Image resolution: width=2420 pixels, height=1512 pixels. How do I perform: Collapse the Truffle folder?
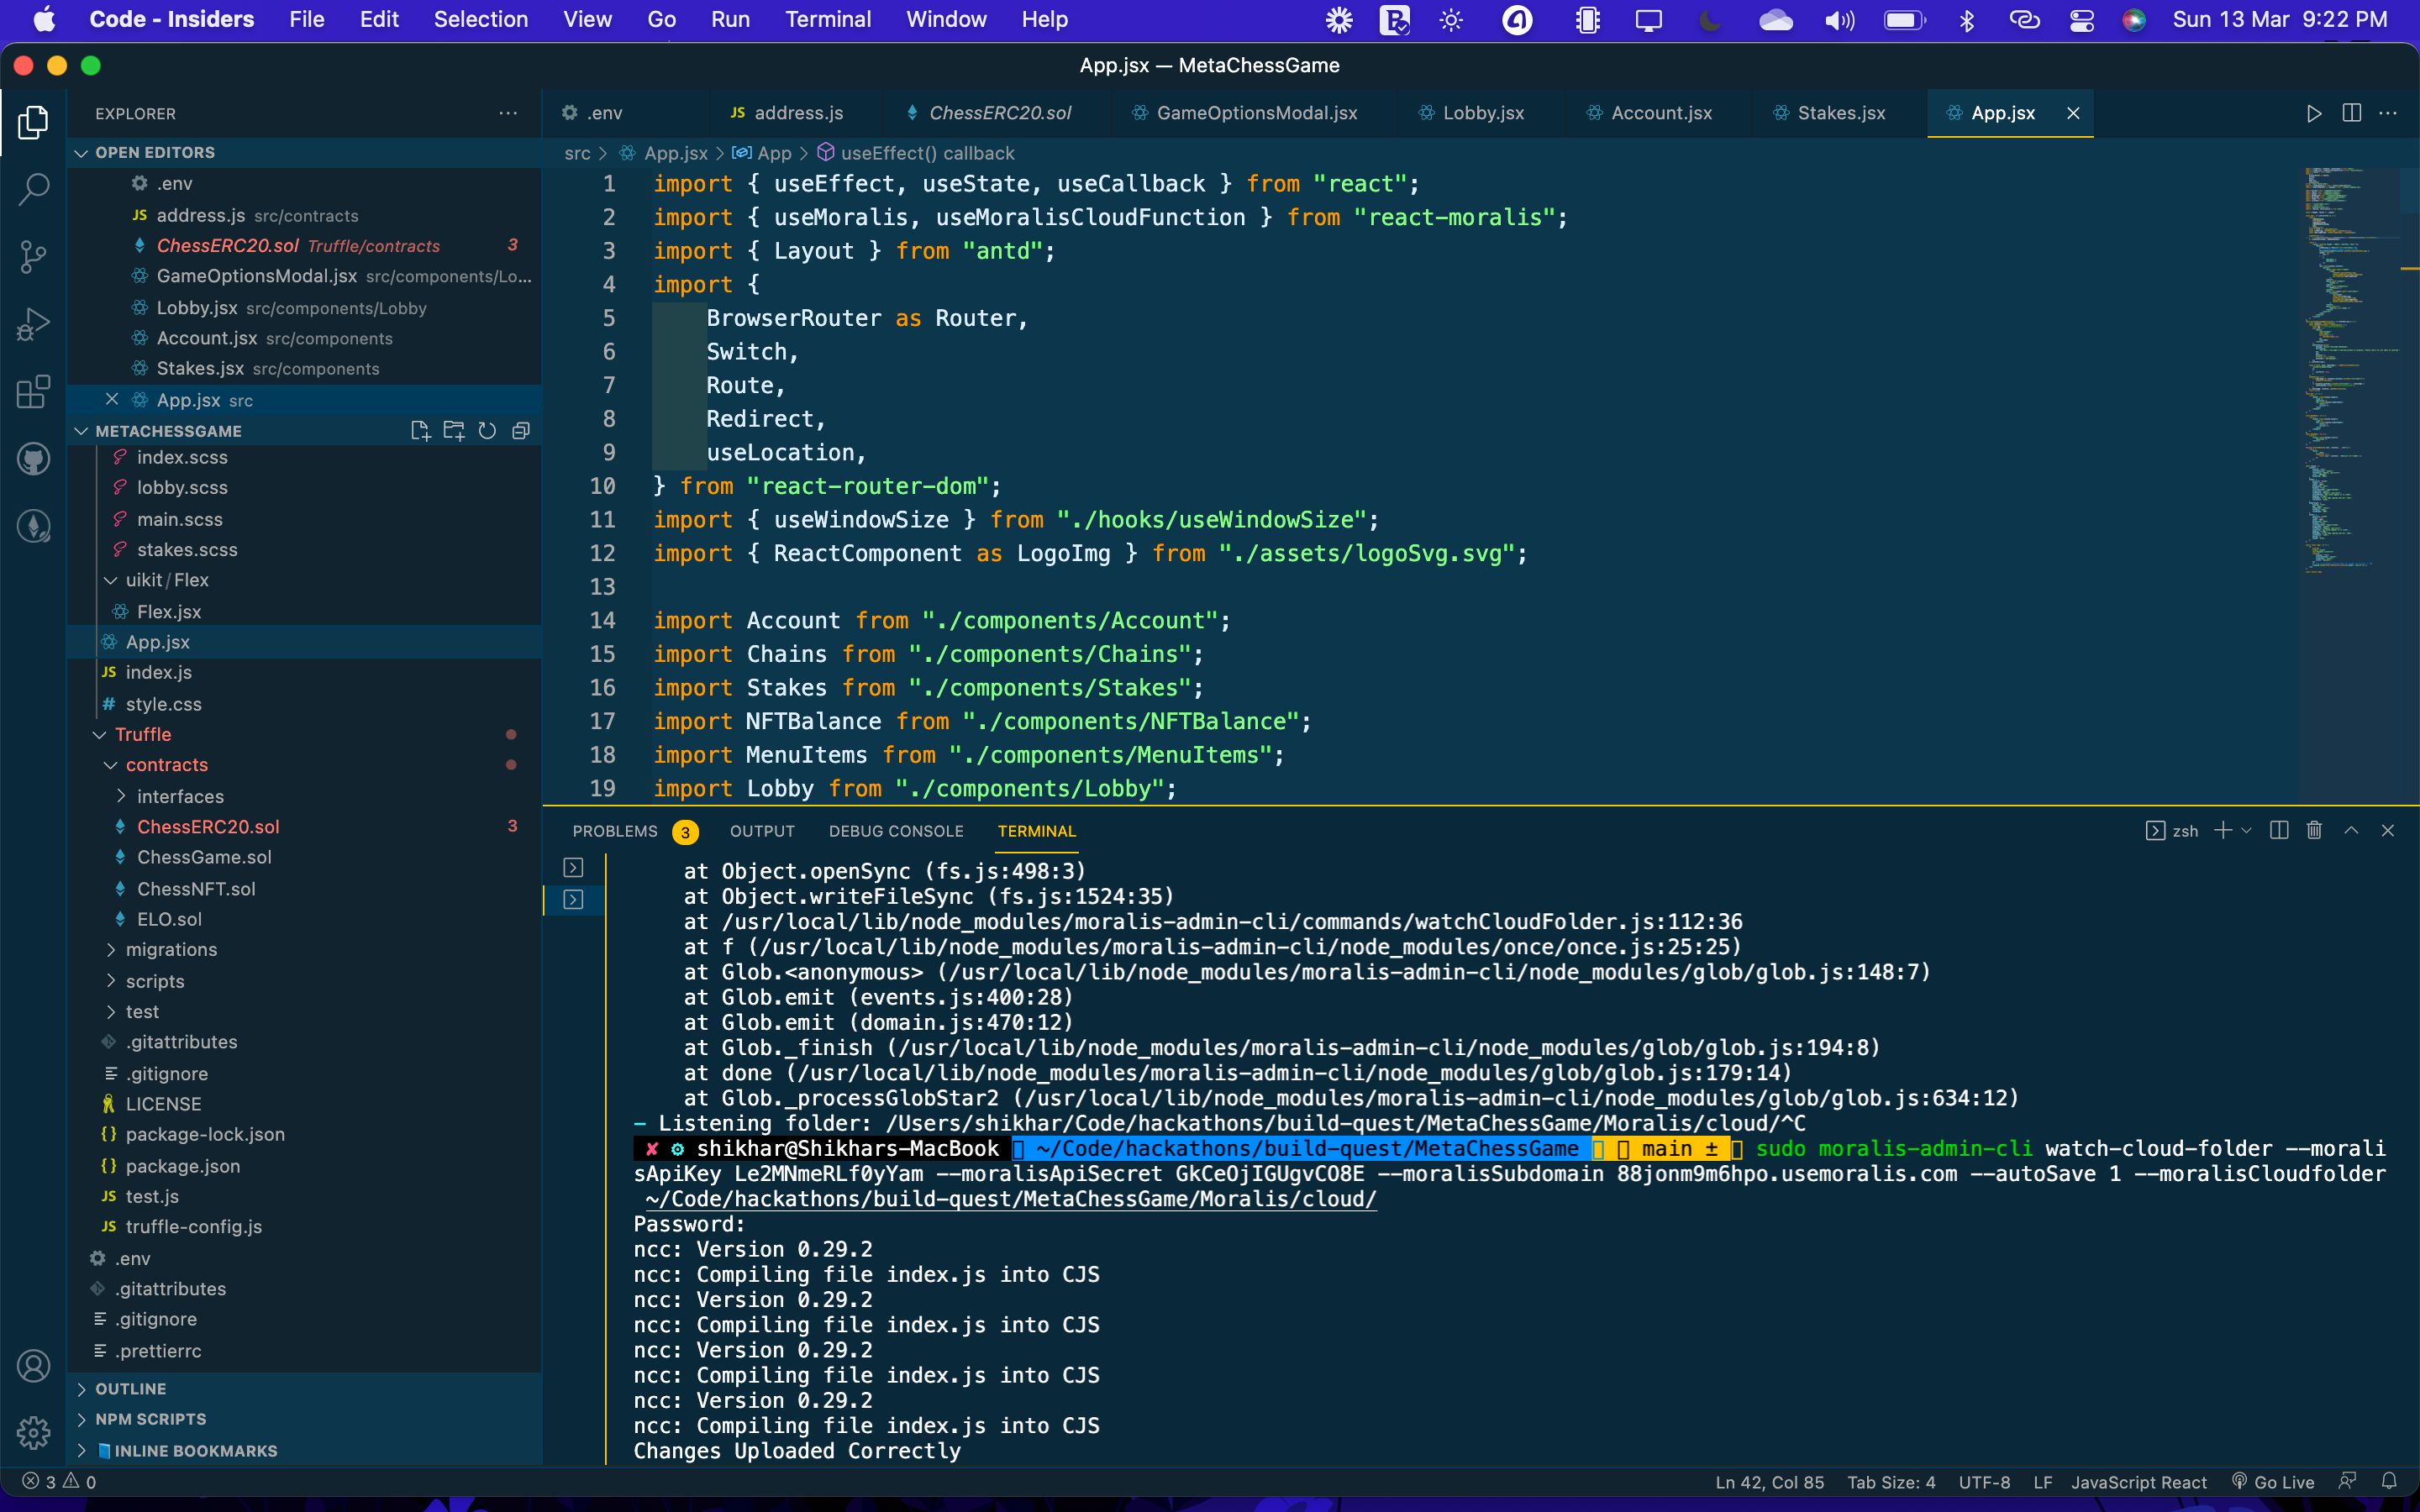pyautogui.click(x=99, y=734)
